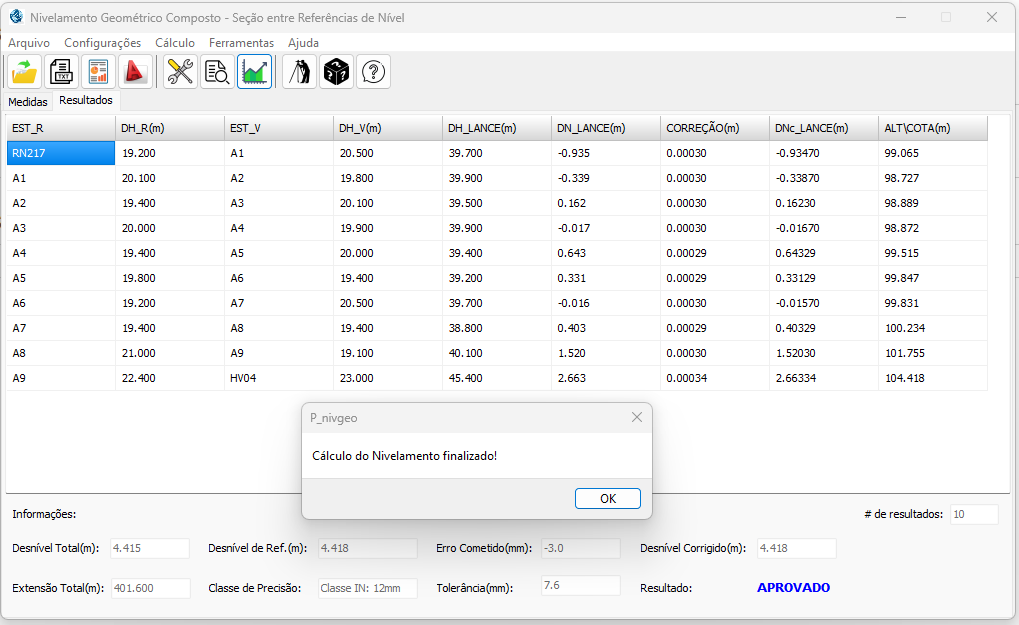
Task: Click the # de resultados field
Action: point(974,514)
